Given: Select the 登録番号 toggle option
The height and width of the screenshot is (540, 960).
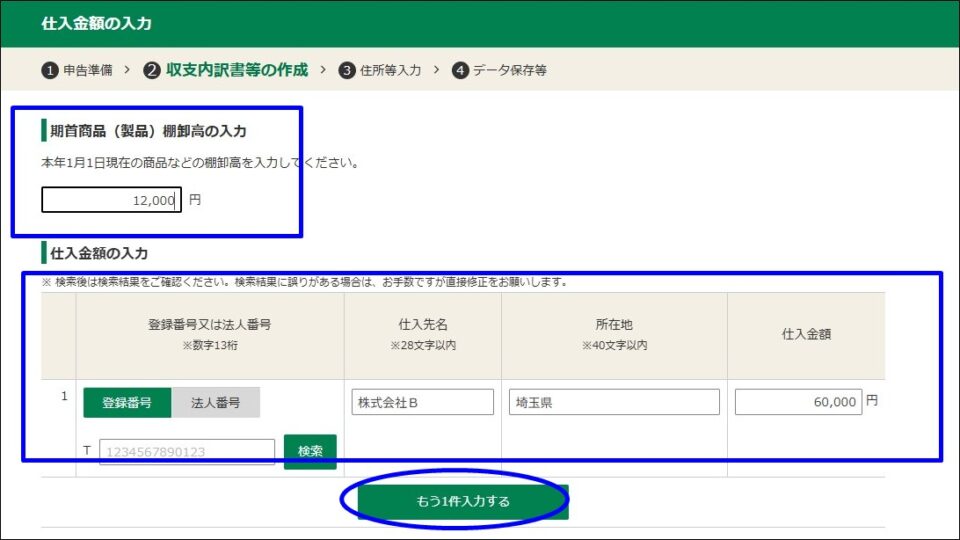Looking at the screenshot, I should 127,403.
